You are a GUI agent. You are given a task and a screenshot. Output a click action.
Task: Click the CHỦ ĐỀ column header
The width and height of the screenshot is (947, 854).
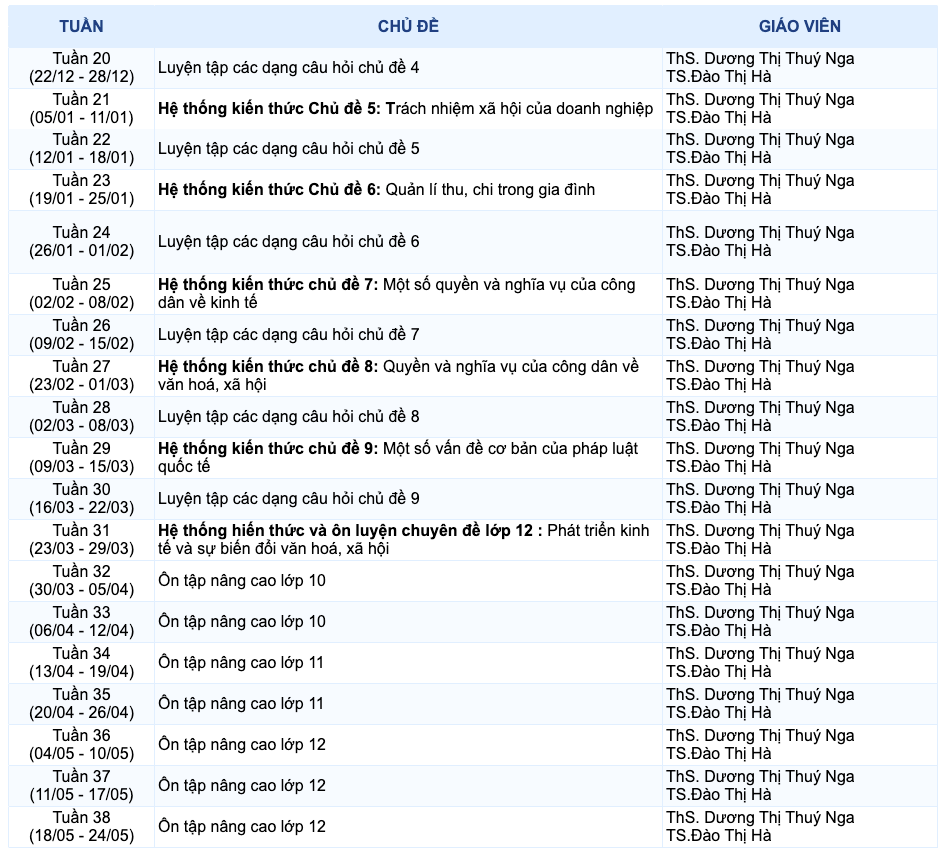pos(408,26)
